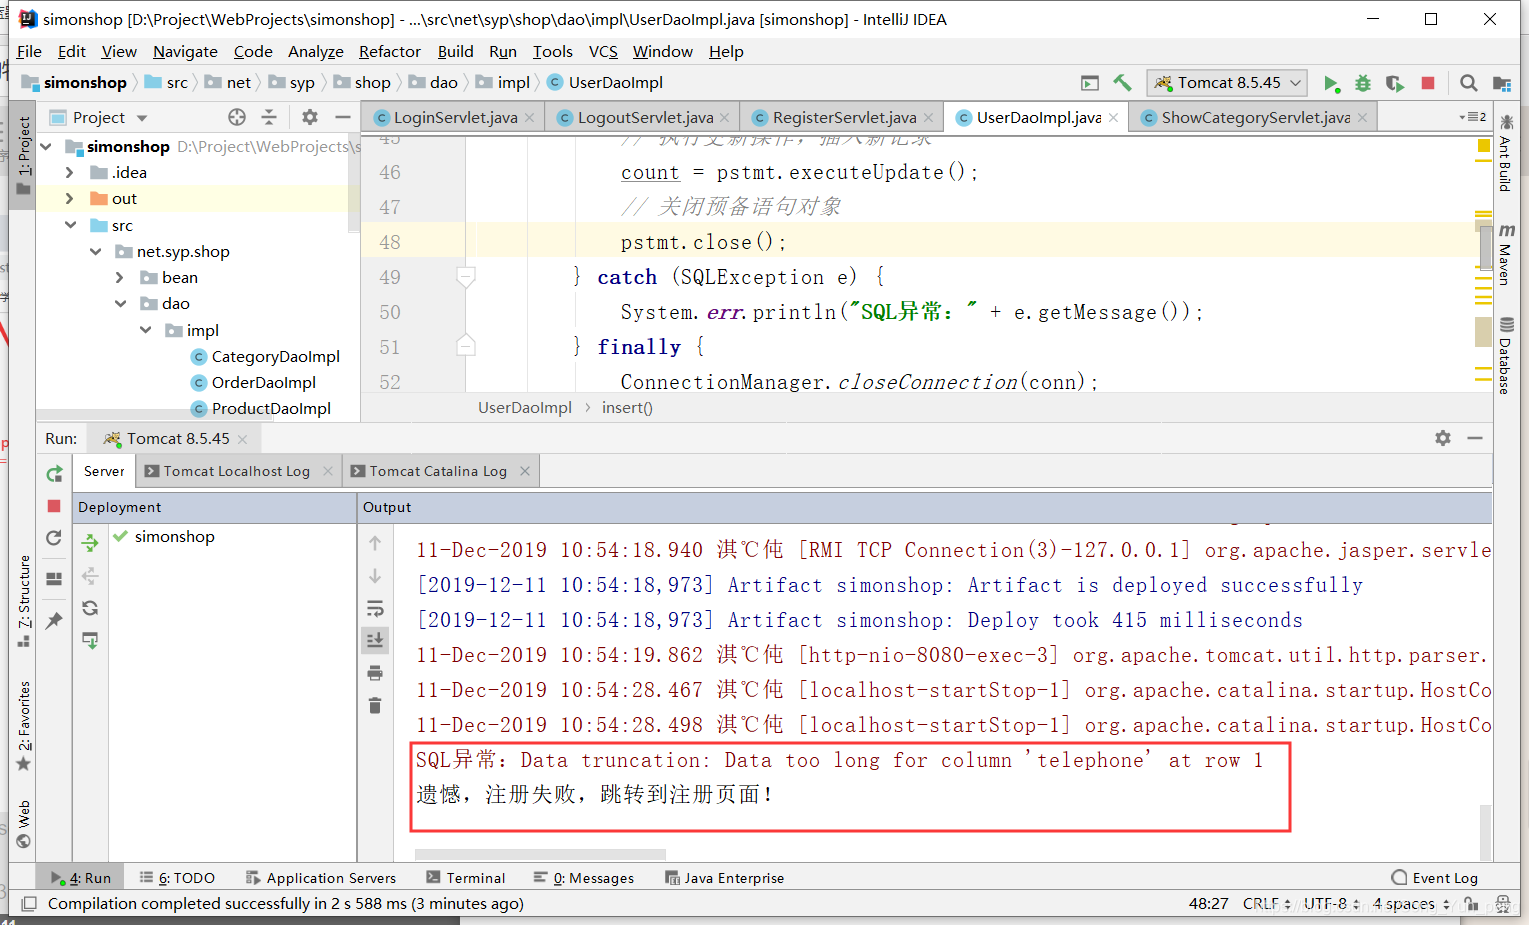The height and width of the screenshot is (925, 1529).
Task: Open 0: Messages tool window
Action: (584, 878)
